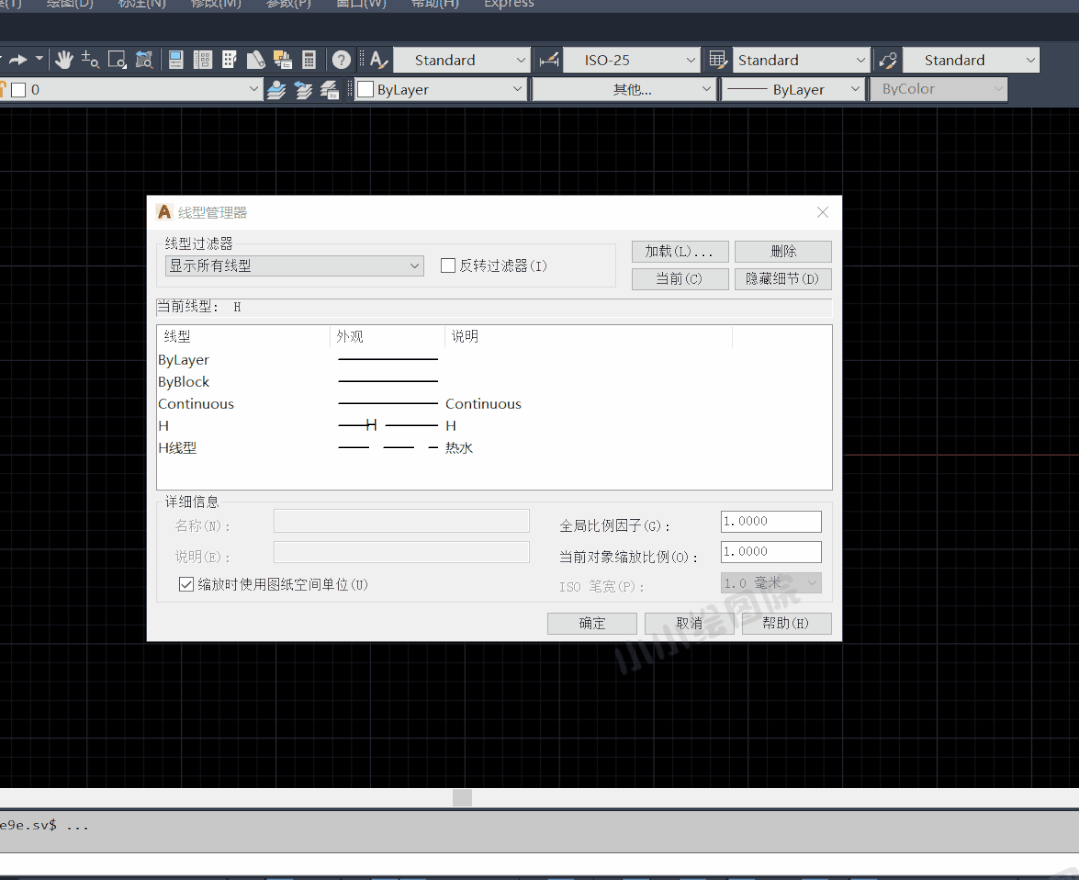Click the Zoom Realtime magnifier icon
This screenshot has height=880, width=1079.
[90, 60]
